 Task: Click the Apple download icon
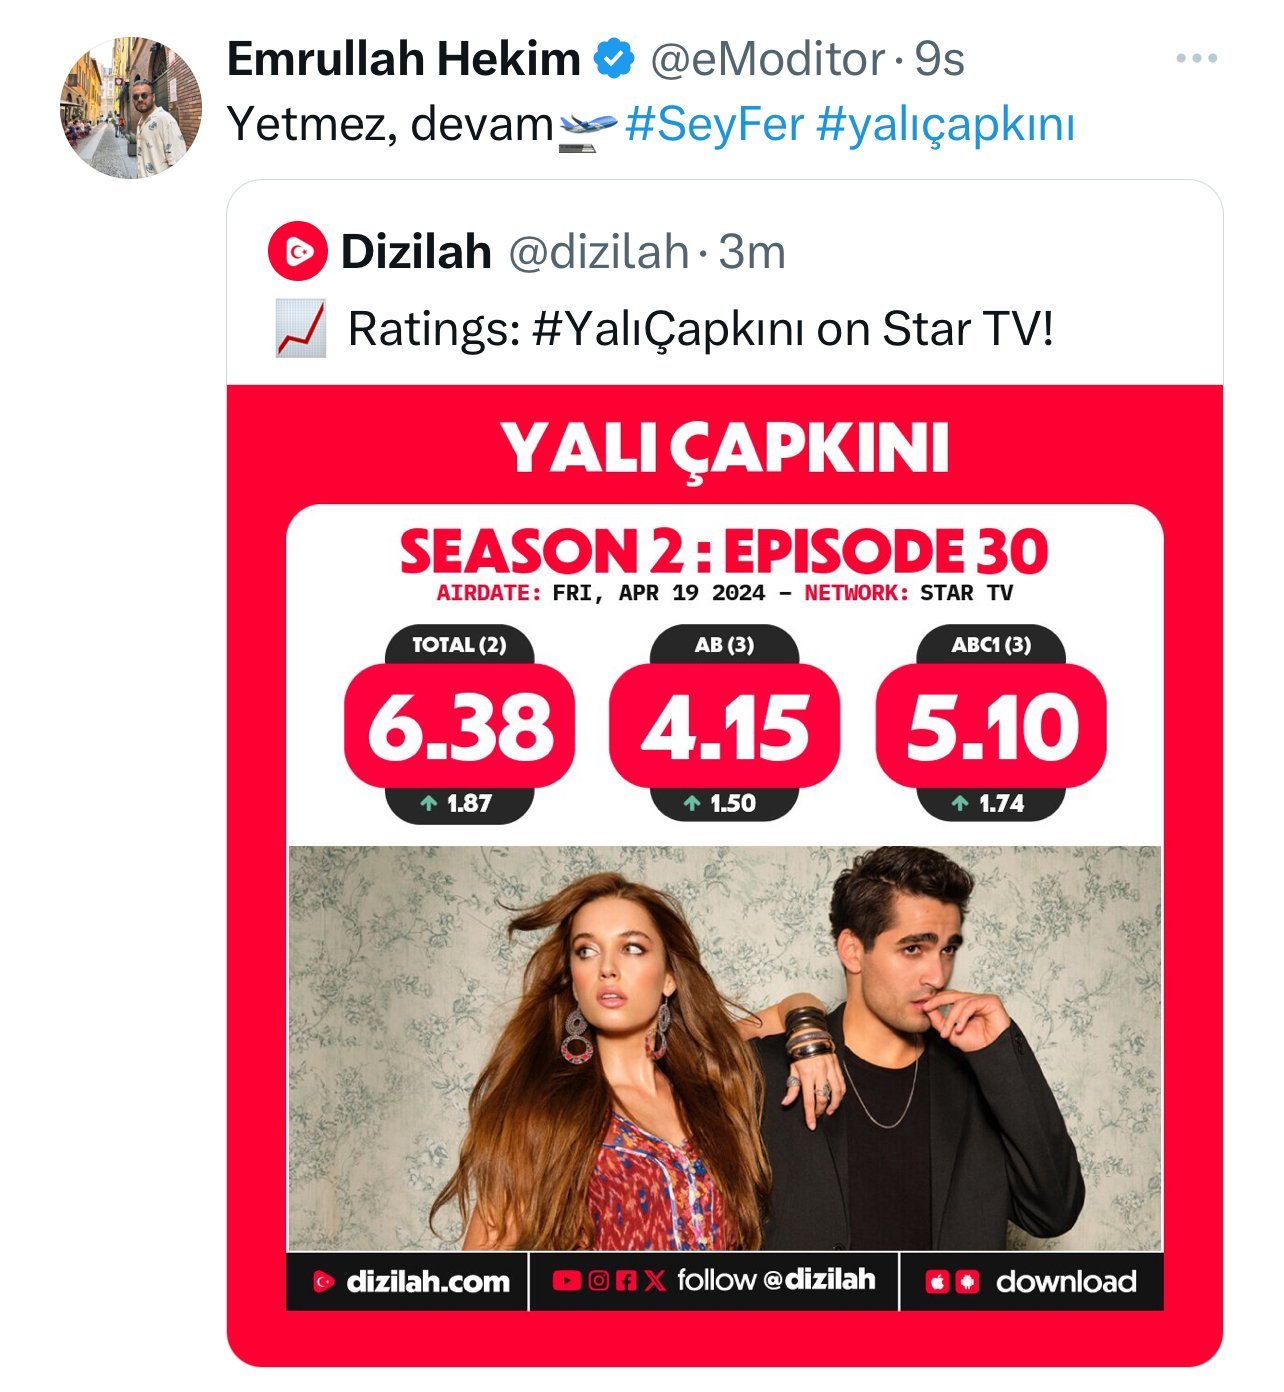click(x=937, y=1282)
